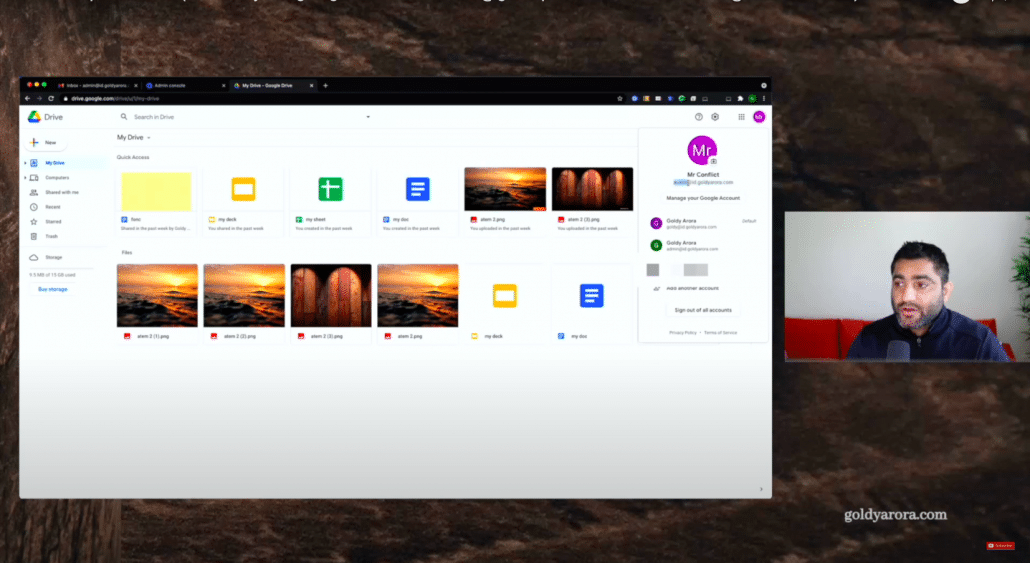Change profile photo camera icon
Screen dimensions: 1030x563
point(713,161)
